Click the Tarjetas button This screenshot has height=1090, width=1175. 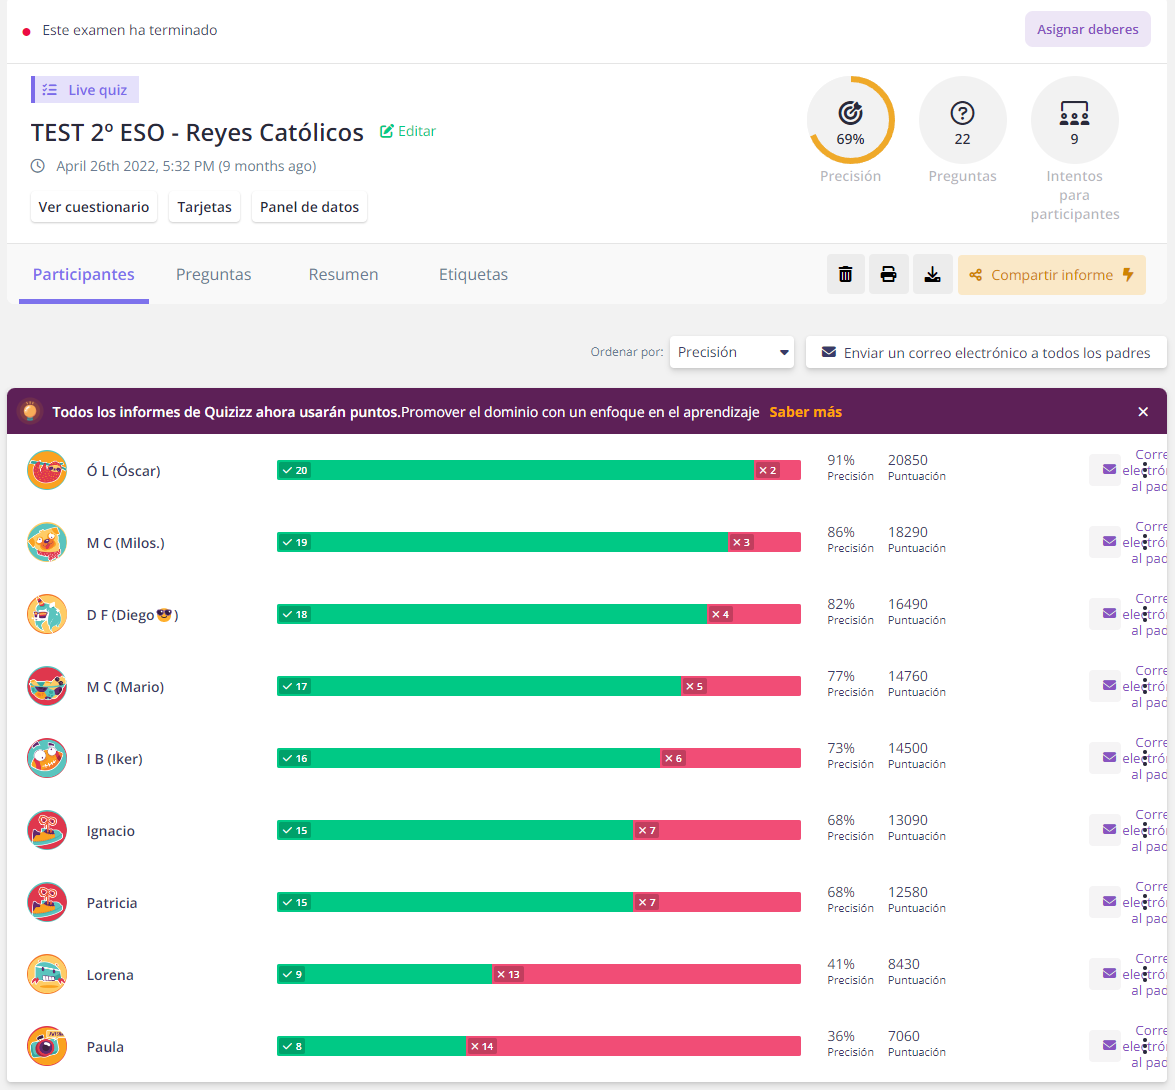(x=205, y=207)
